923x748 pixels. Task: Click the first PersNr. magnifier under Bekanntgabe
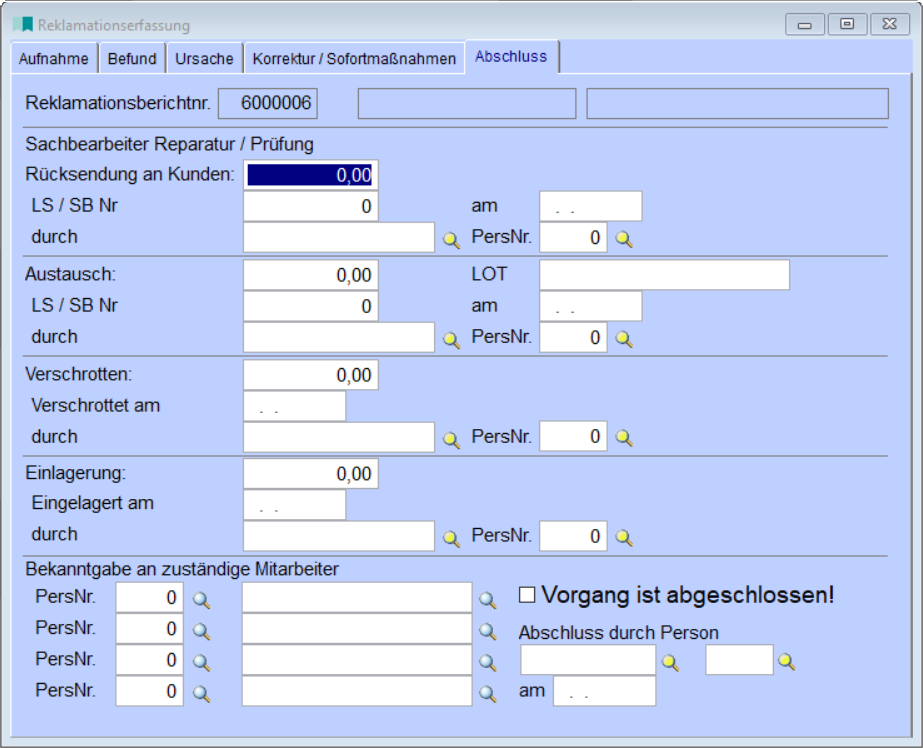click(x=201, y=600)
